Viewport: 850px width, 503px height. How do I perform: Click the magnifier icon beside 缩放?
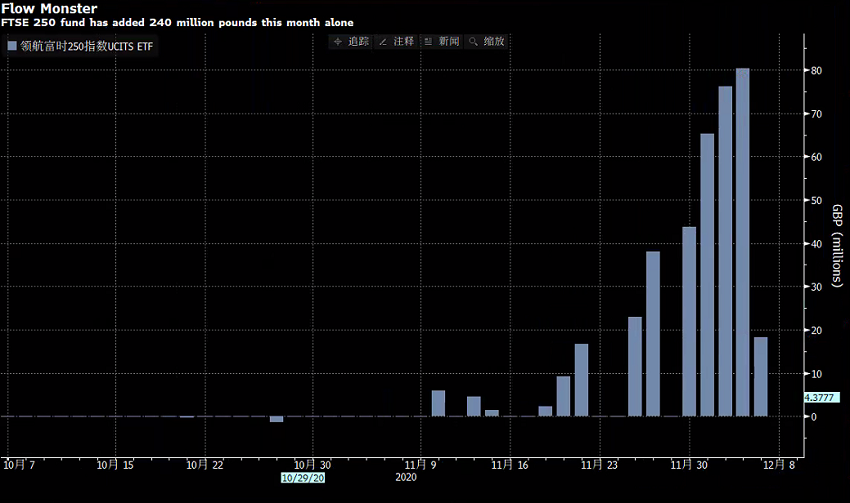[x=473, y=42]
